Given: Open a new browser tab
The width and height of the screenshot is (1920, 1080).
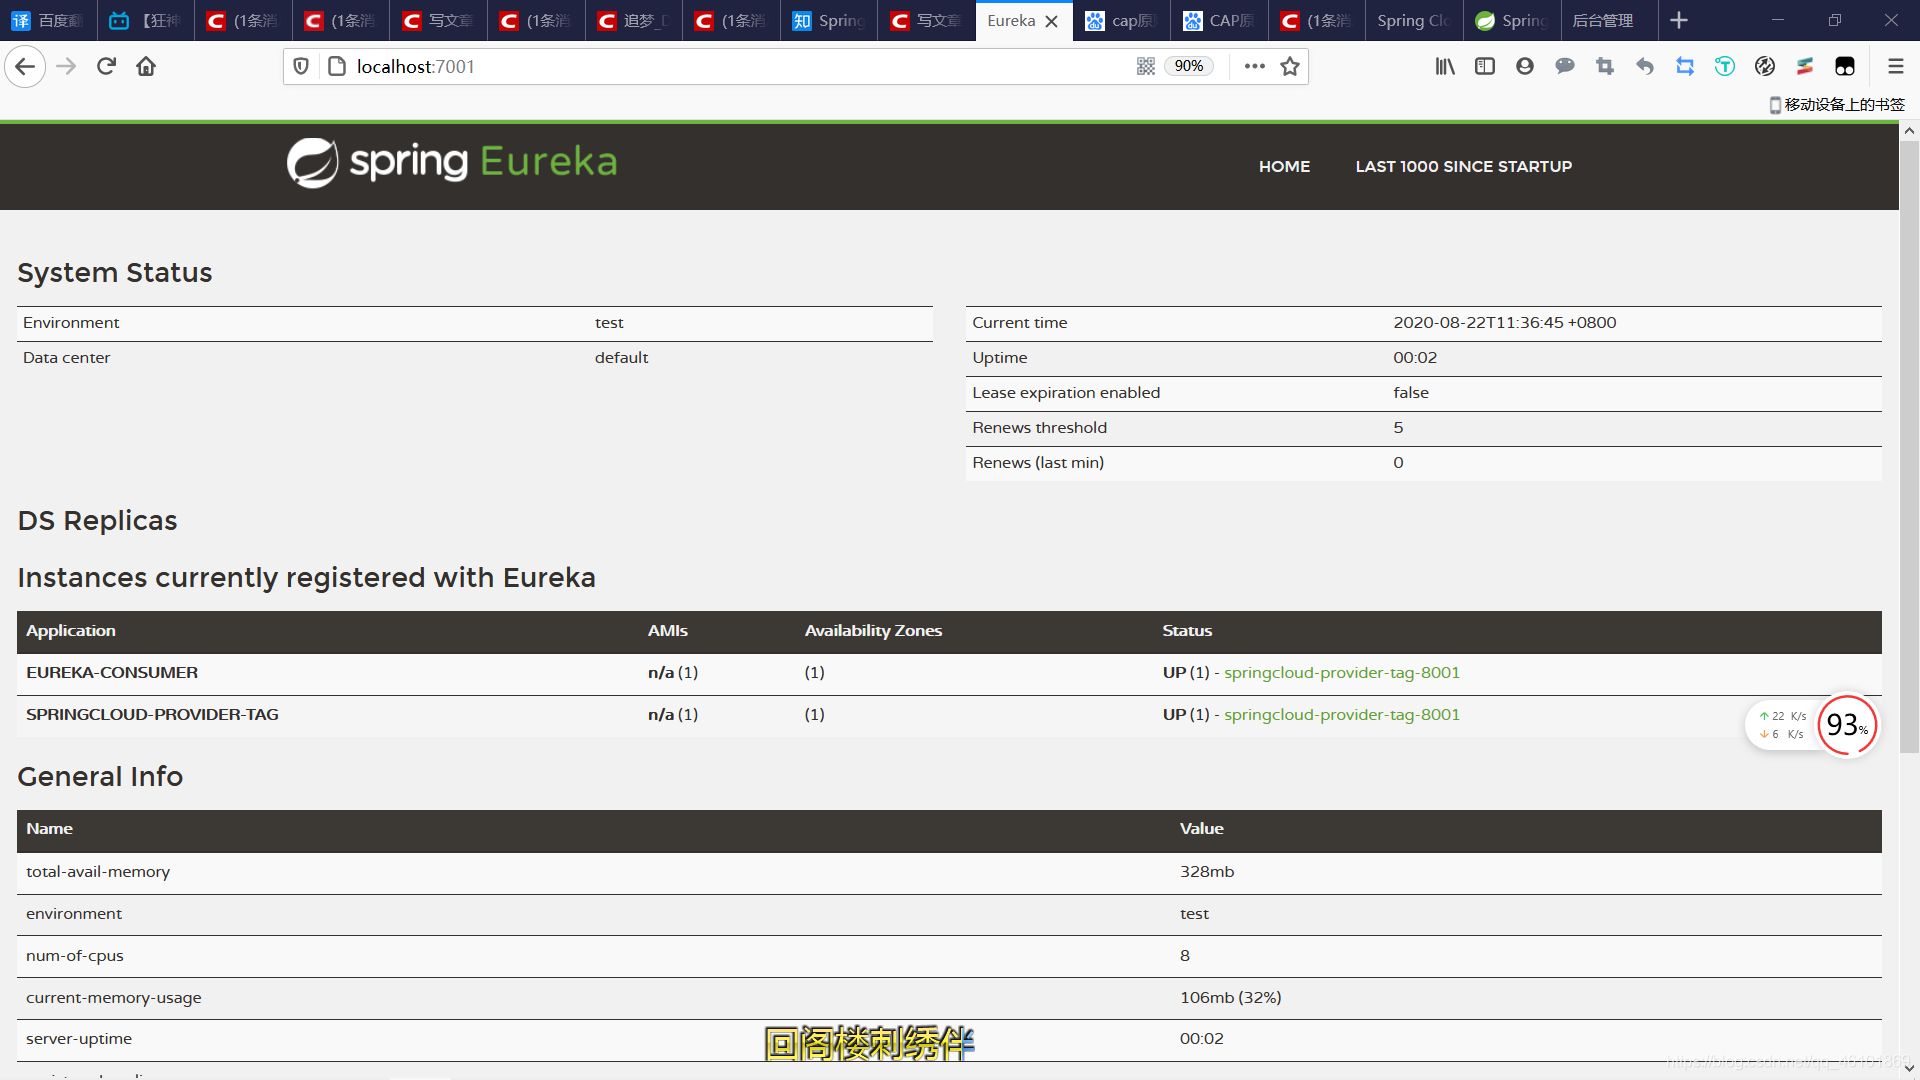Looking at the screenshot, I should (1679, 20).
